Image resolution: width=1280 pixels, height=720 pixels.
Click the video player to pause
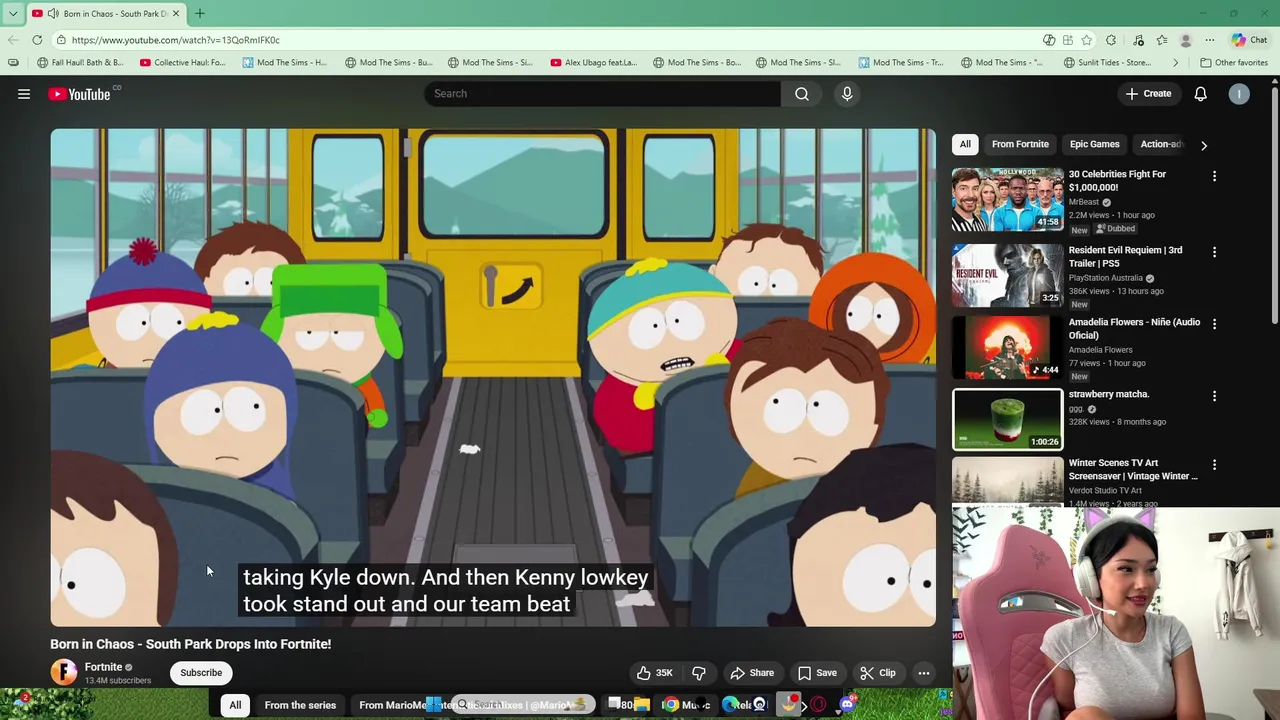point(493,377)
